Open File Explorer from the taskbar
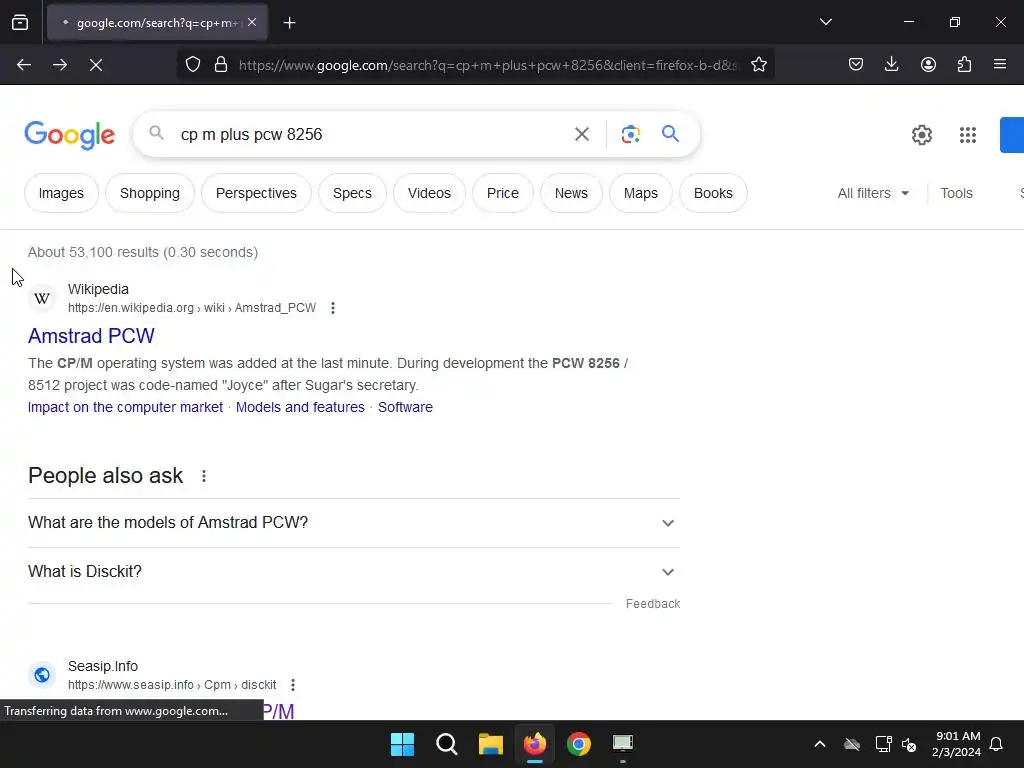The image size is (1024, 768). coord(490,744)
